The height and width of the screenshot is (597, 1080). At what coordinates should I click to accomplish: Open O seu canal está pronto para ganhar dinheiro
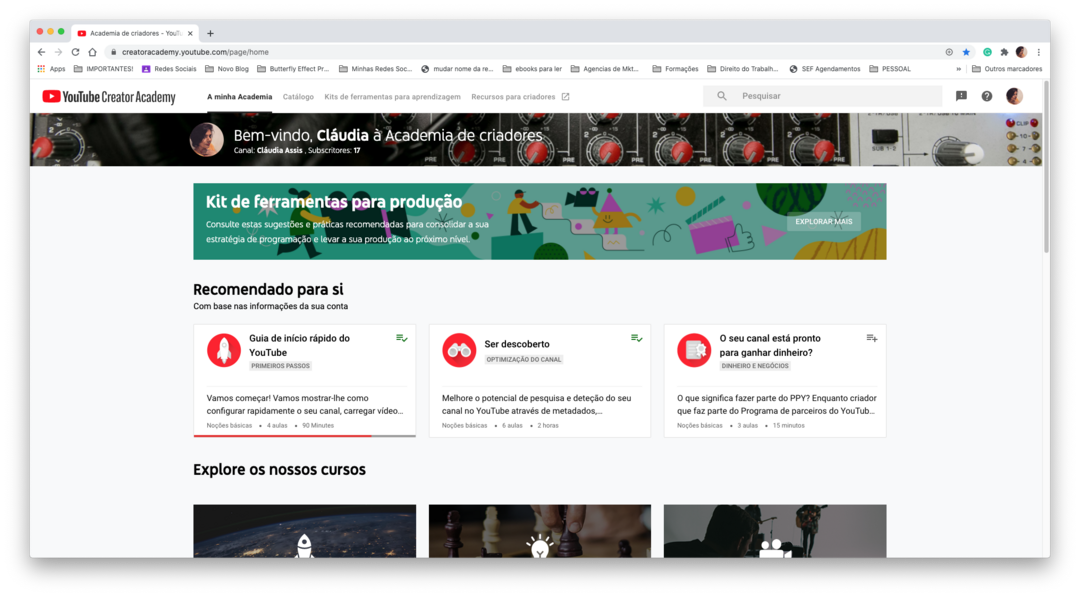click(770, 345)
